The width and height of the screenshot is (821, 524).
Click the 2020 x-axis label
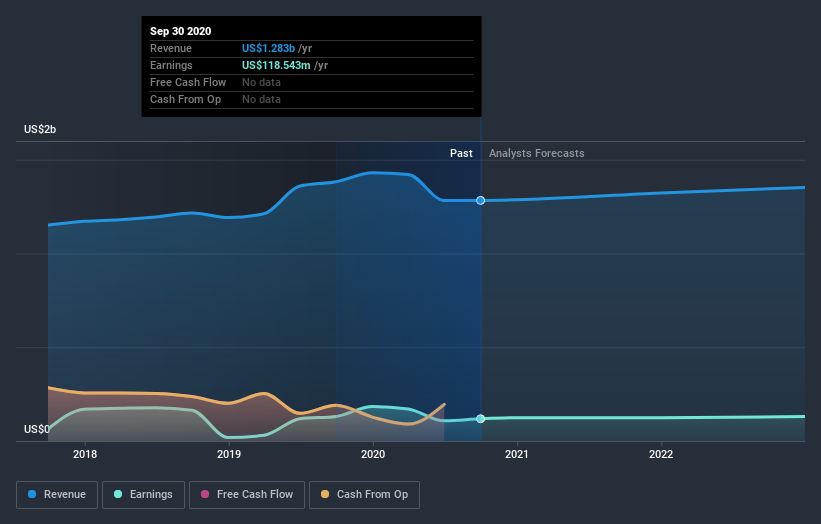373,454
